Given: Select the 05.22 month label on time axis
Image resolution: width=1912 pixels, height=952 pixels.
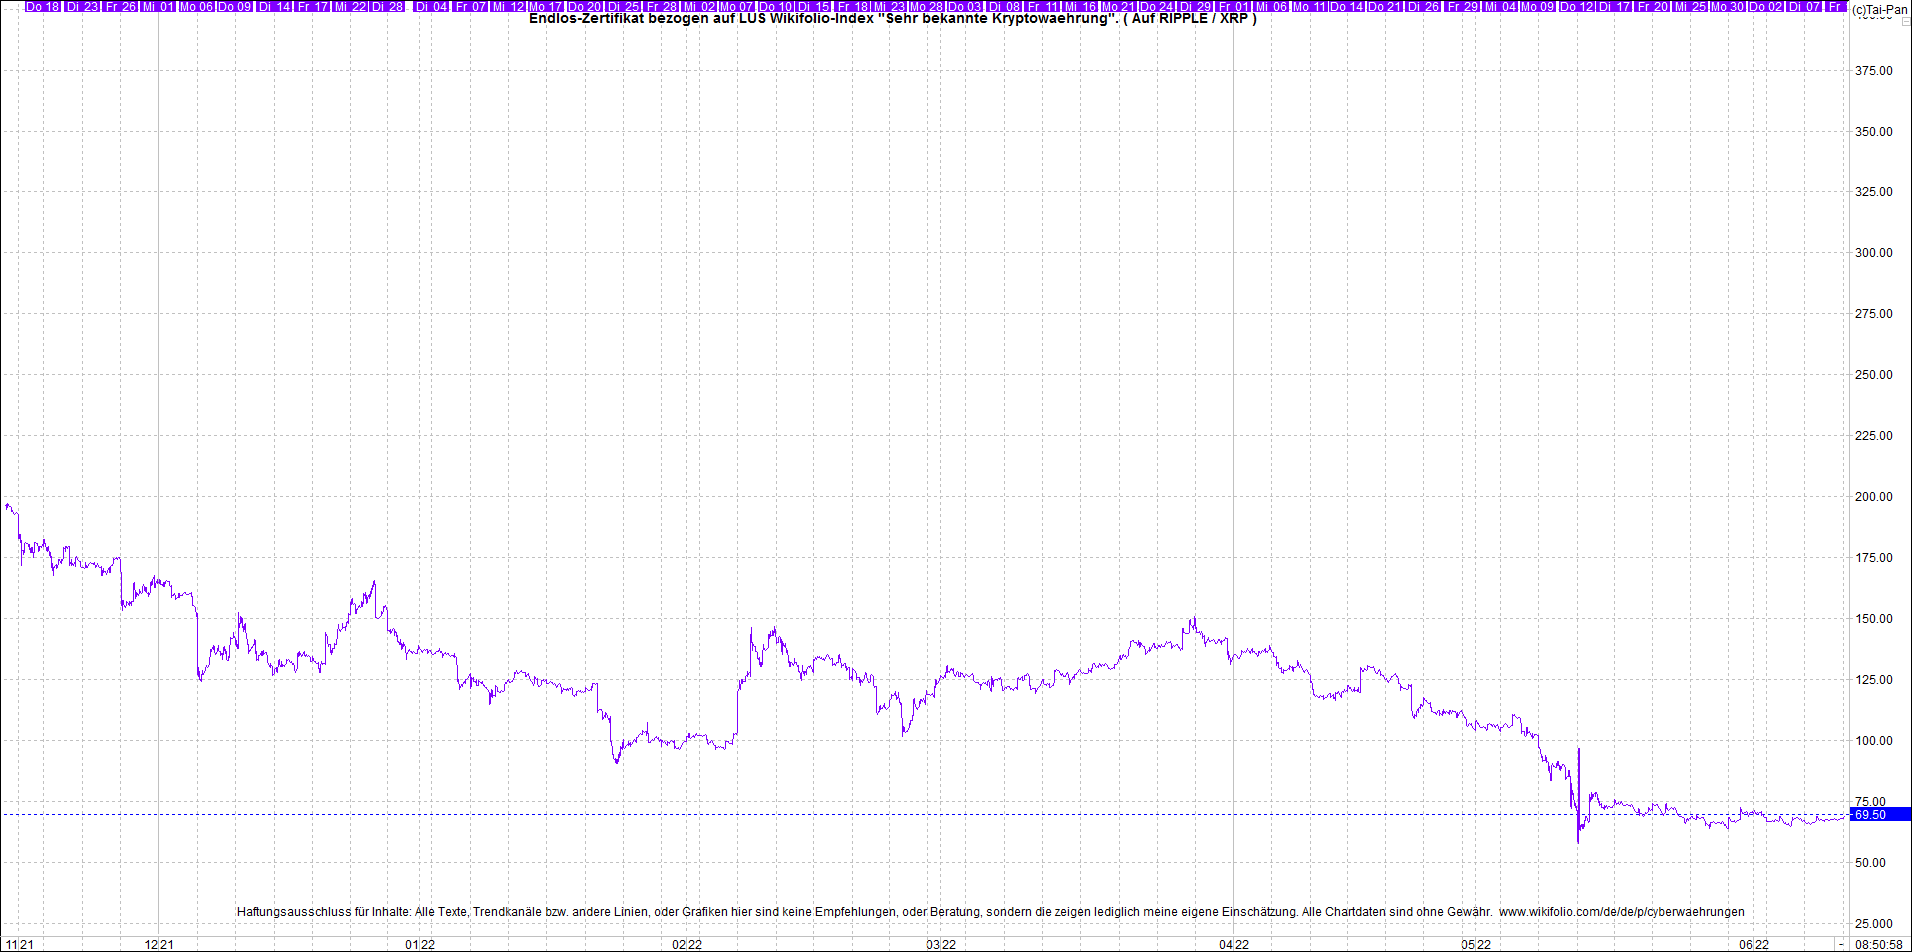Looking at the screenshot, I should 1476,944.
